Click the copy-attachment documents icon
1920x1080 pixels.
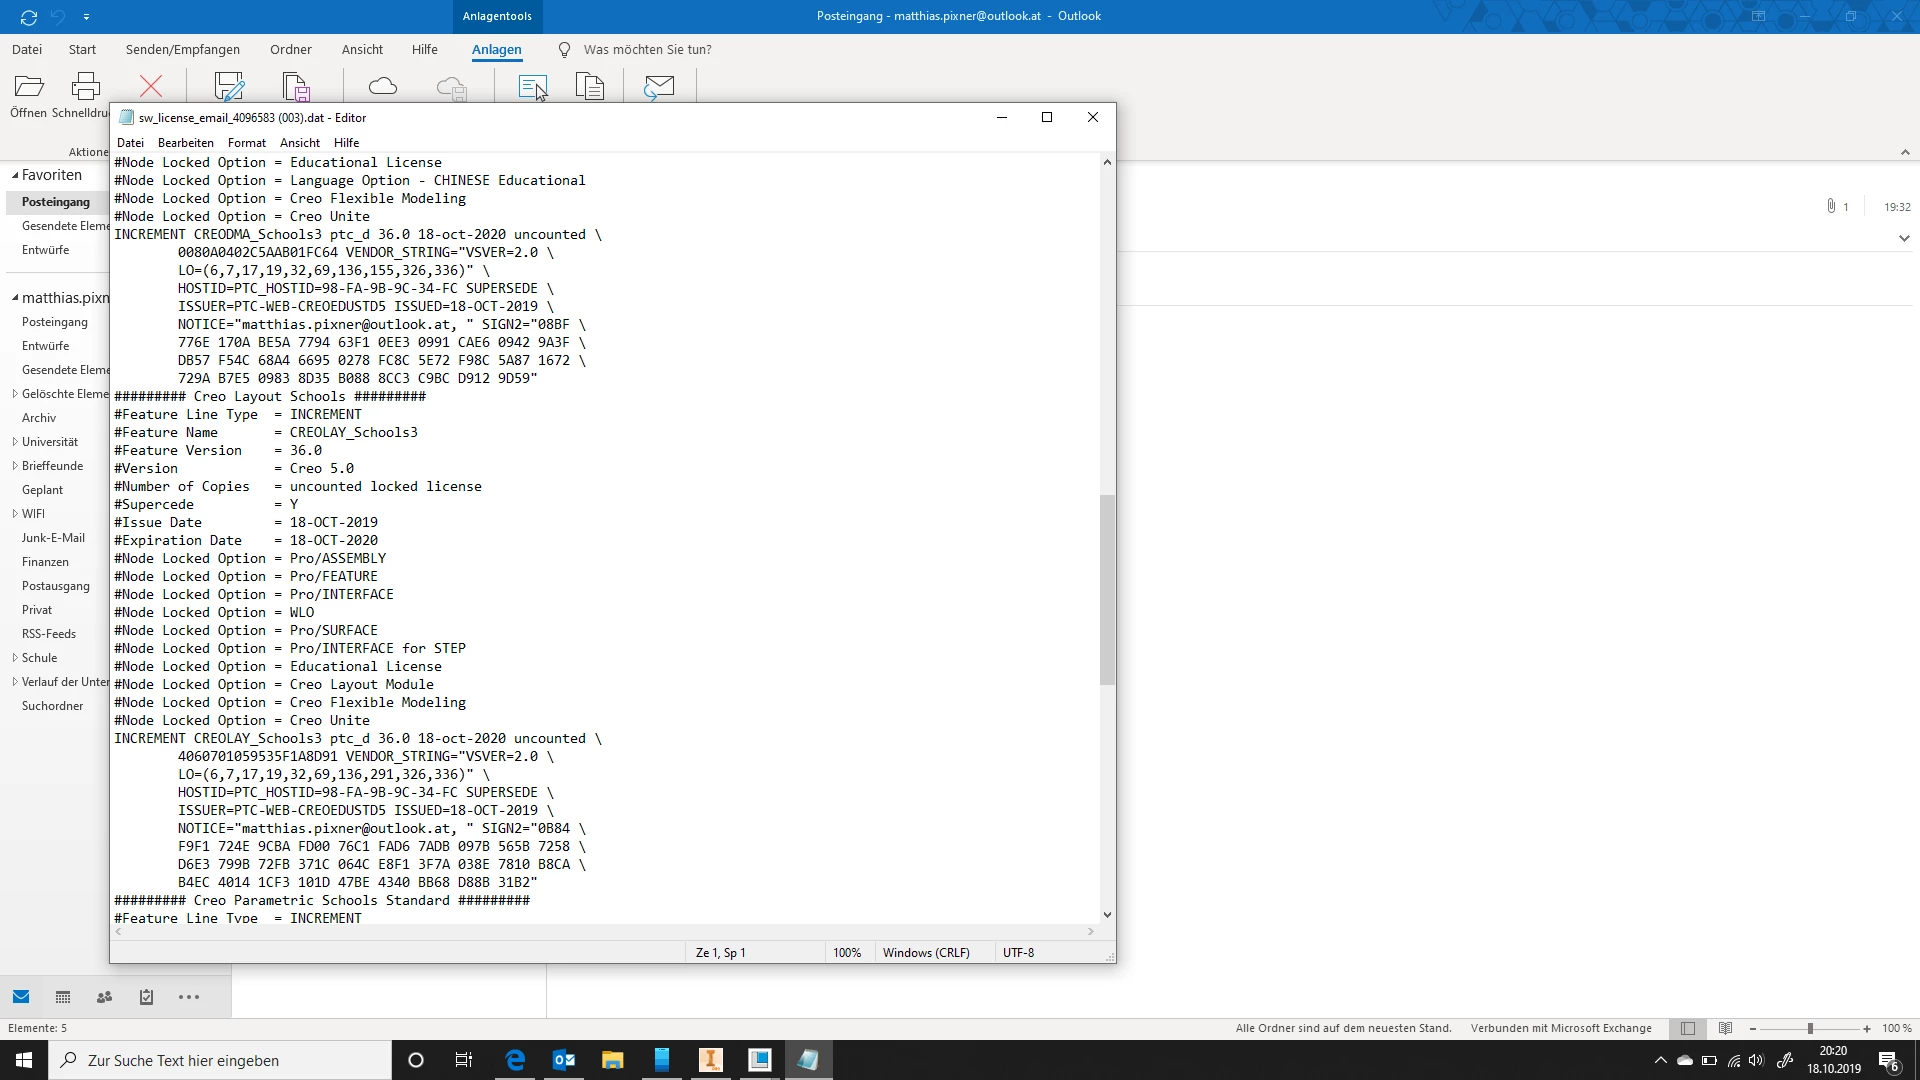[590, 87]
